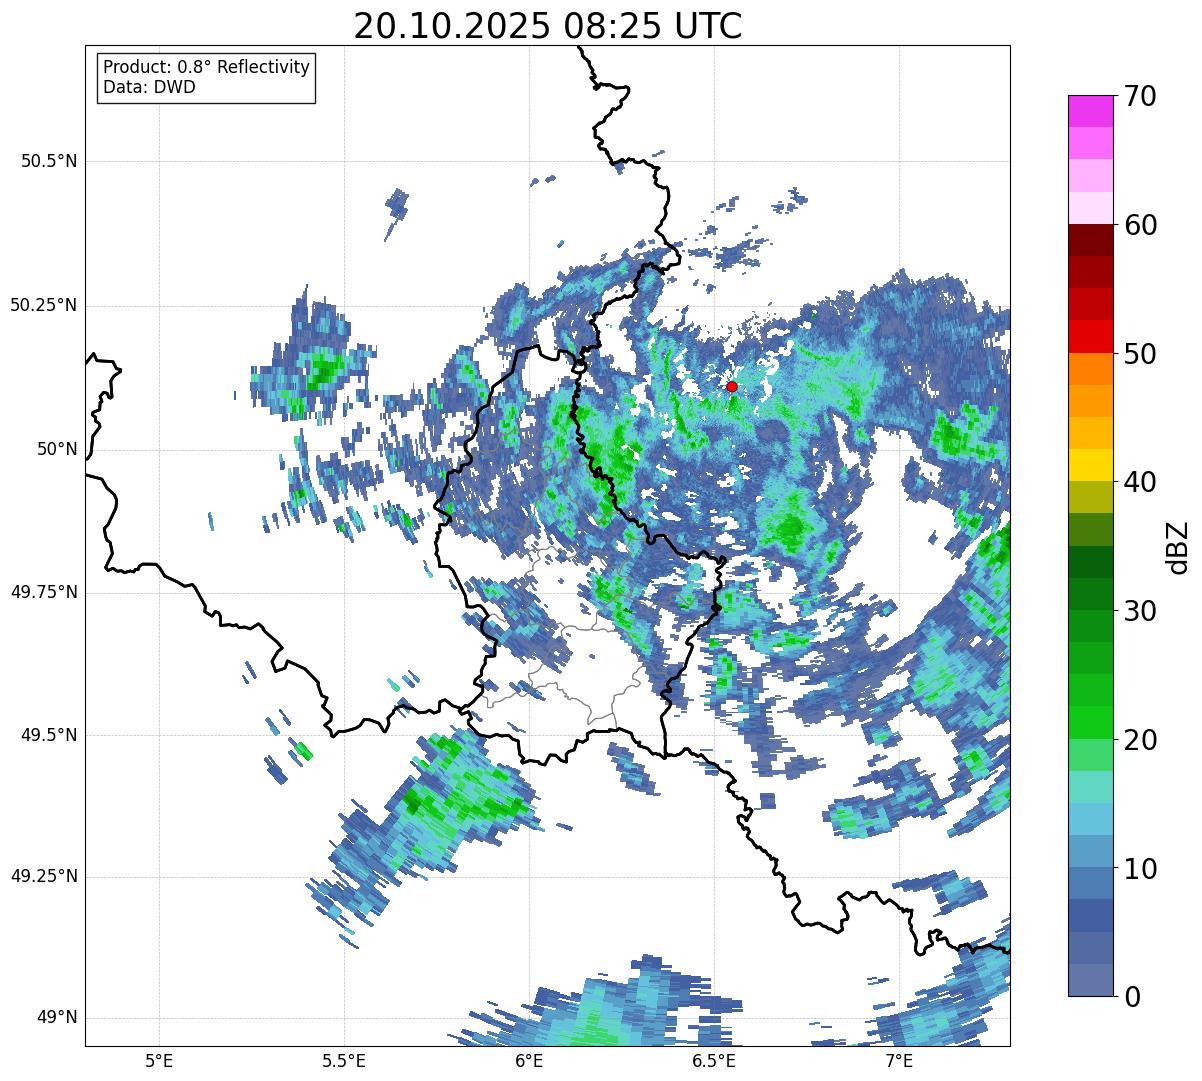
Task: Click the 50.5°N latitude label
Action: click(49, 161)
